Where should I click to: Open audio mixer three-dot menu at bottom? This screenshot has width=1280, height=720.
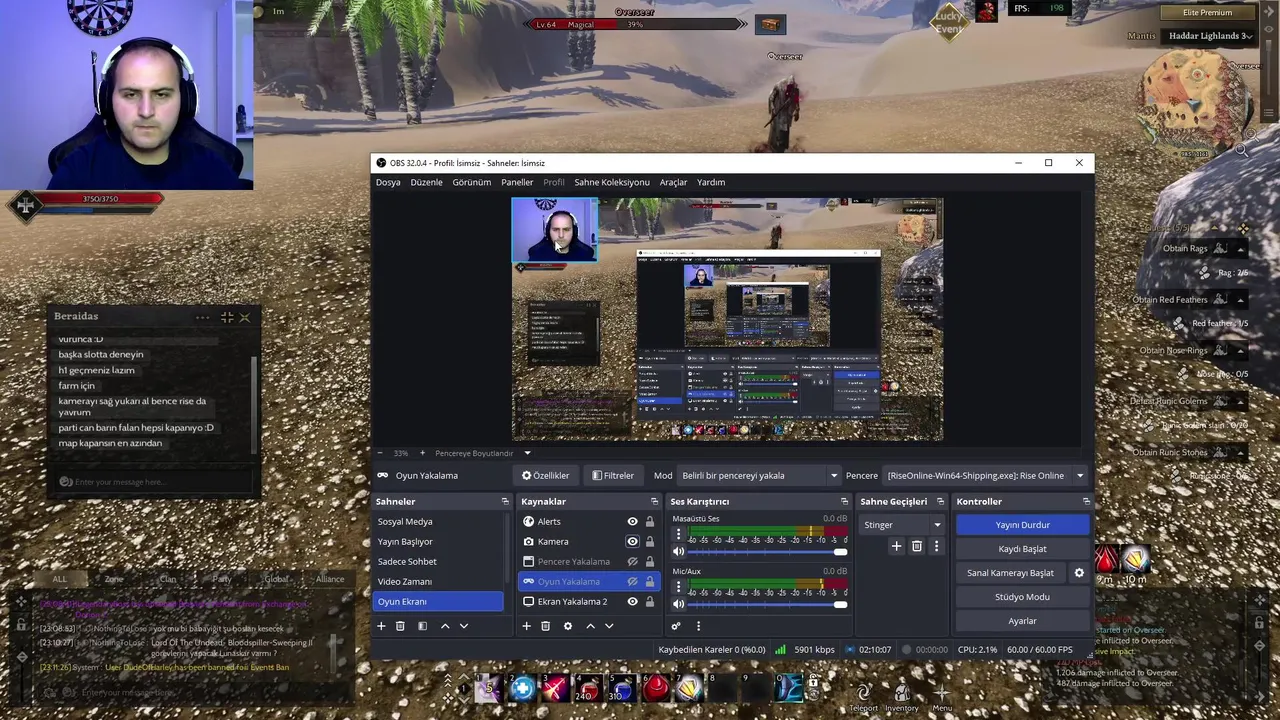point(698,626)
